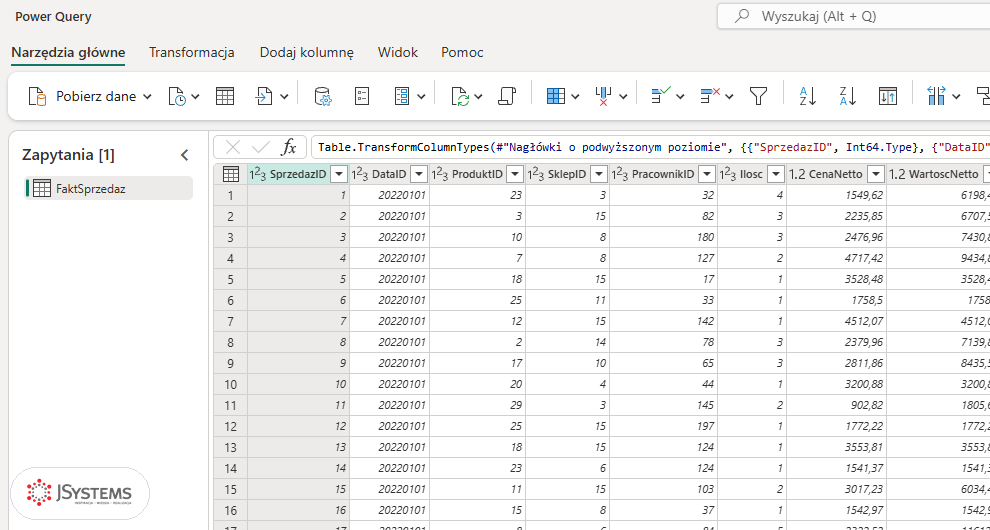Open the Dodaj kolumnę tab

coord(306,52)
